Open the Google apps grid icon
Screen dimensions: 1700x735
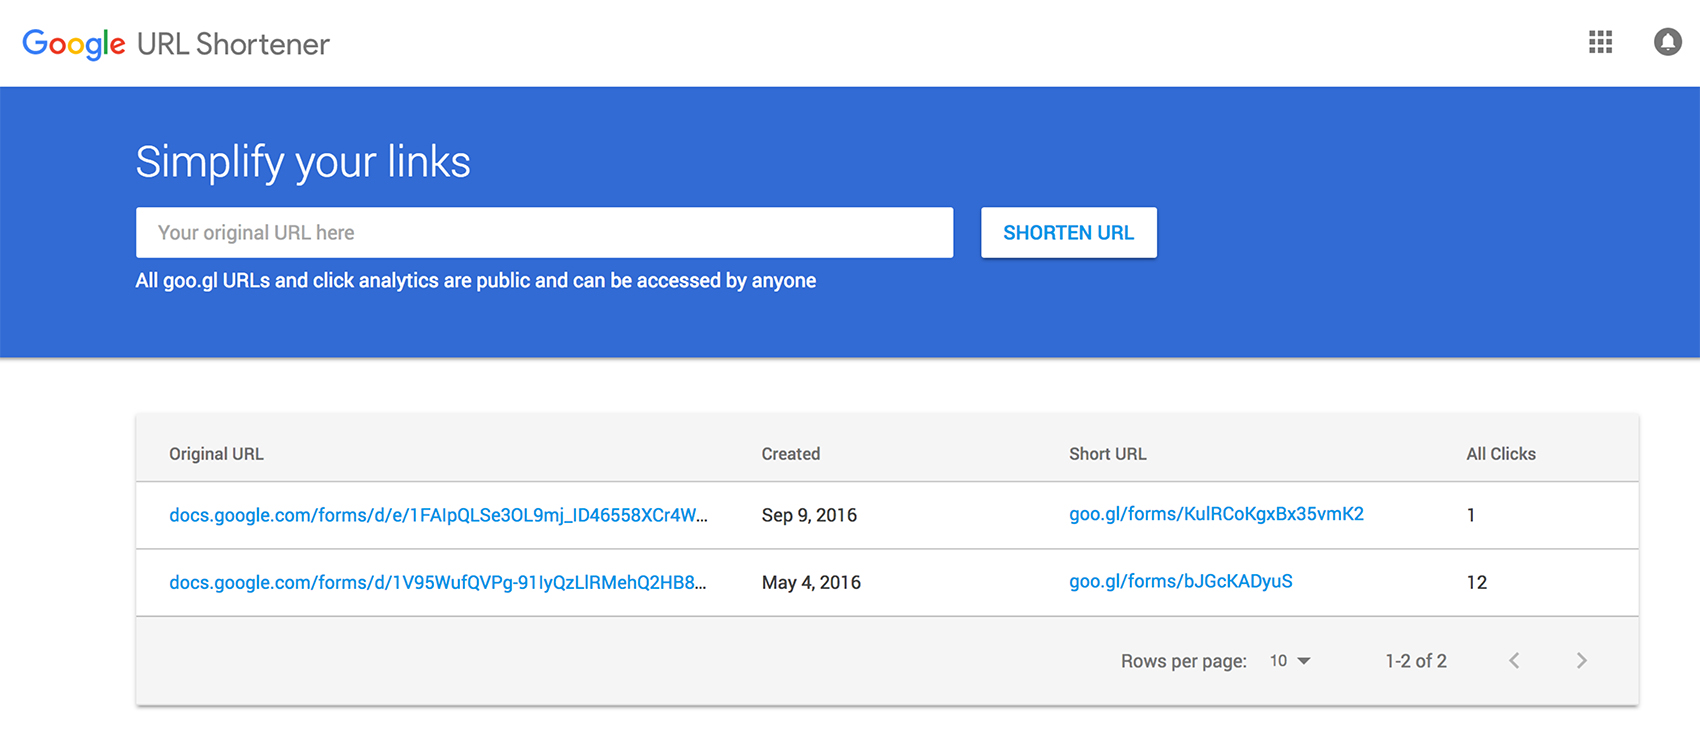1600,42
